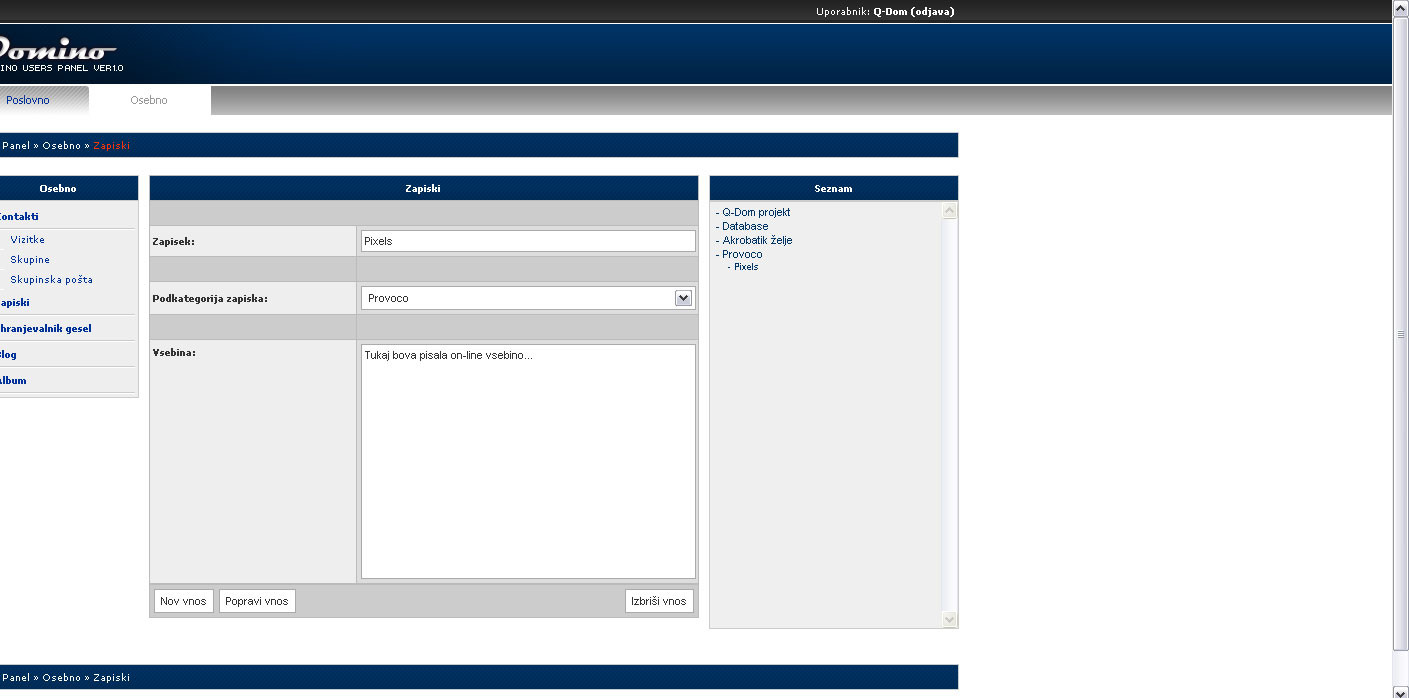Click inside the Vsebina text area
Viewport: 1409px width, 698px height.
527,461
